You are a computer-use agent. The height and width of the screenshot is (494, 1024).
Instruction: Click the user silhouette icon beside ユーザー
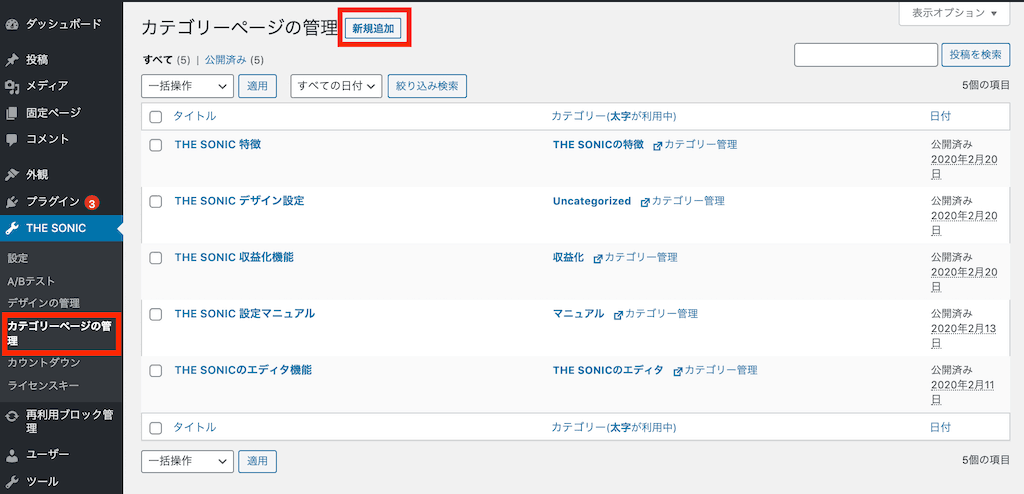pos(11,454)
